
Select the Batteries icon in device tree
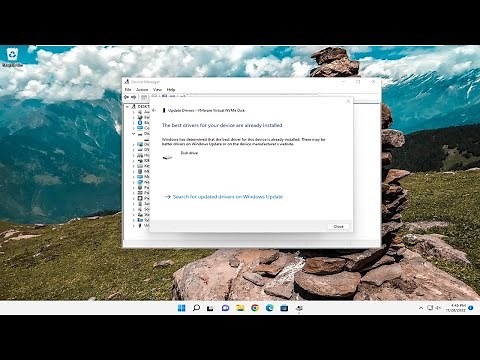tap(140, 117)
